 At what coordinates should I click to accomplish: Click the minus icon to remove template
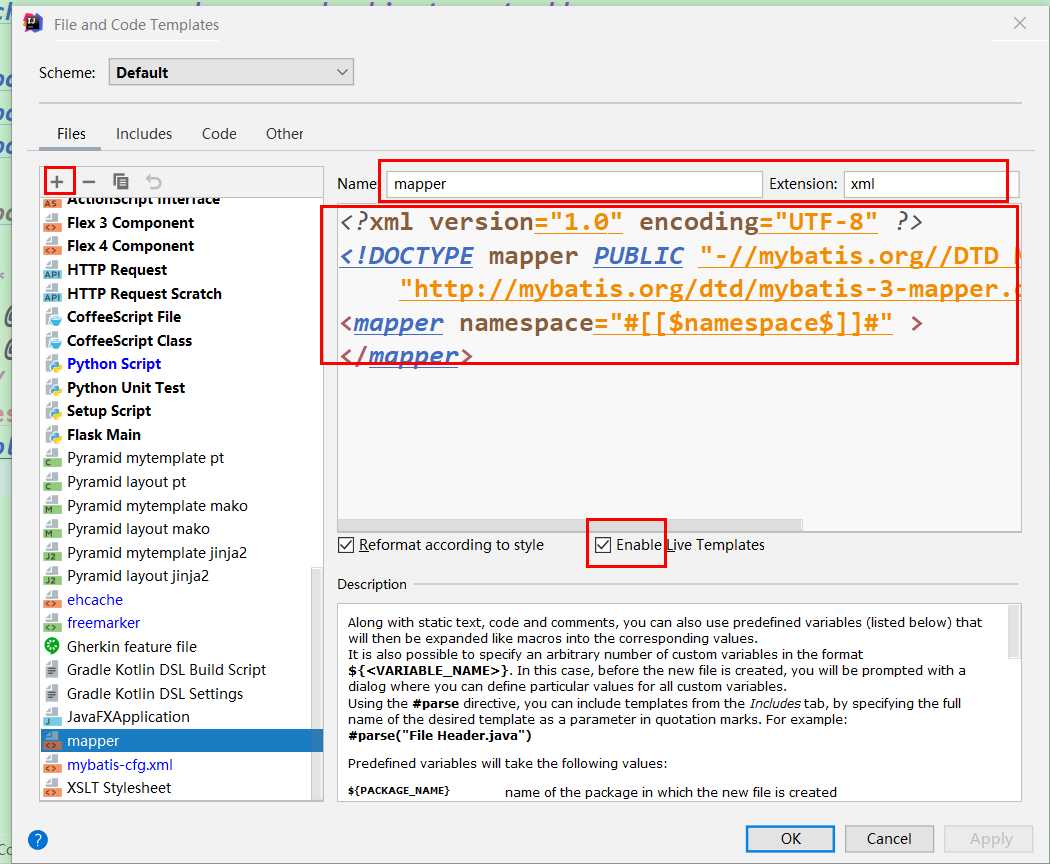[x=89, y=181]
